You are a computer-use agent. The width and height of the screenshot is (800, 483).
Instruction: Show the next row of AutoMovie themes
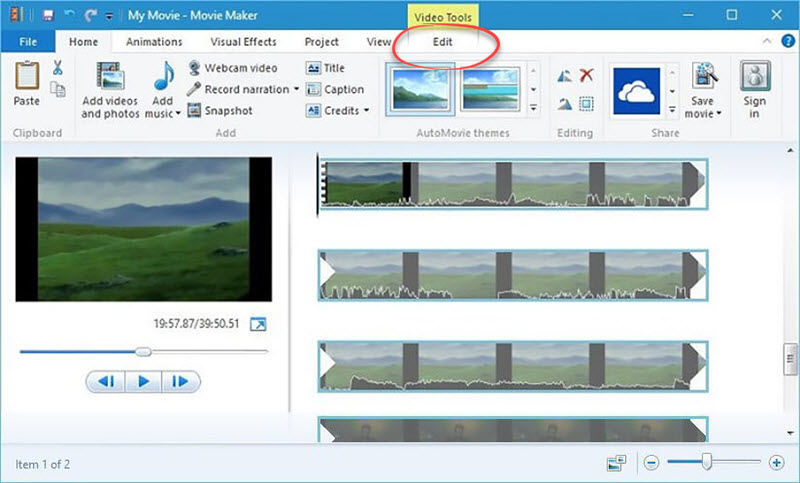pyautogui.click(x=533, y=89)
